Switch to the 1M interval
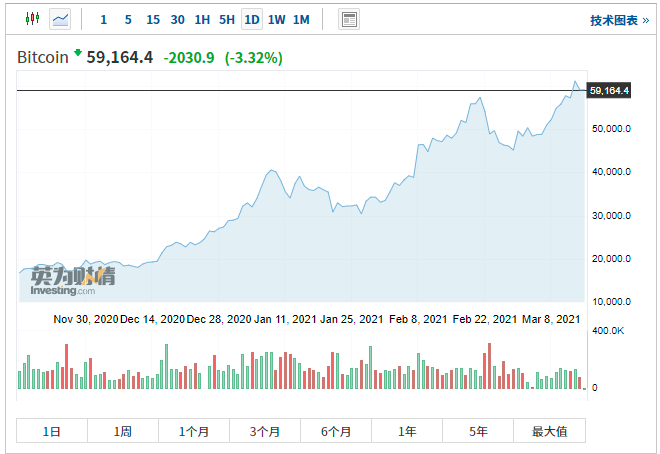 click(301, 19)
